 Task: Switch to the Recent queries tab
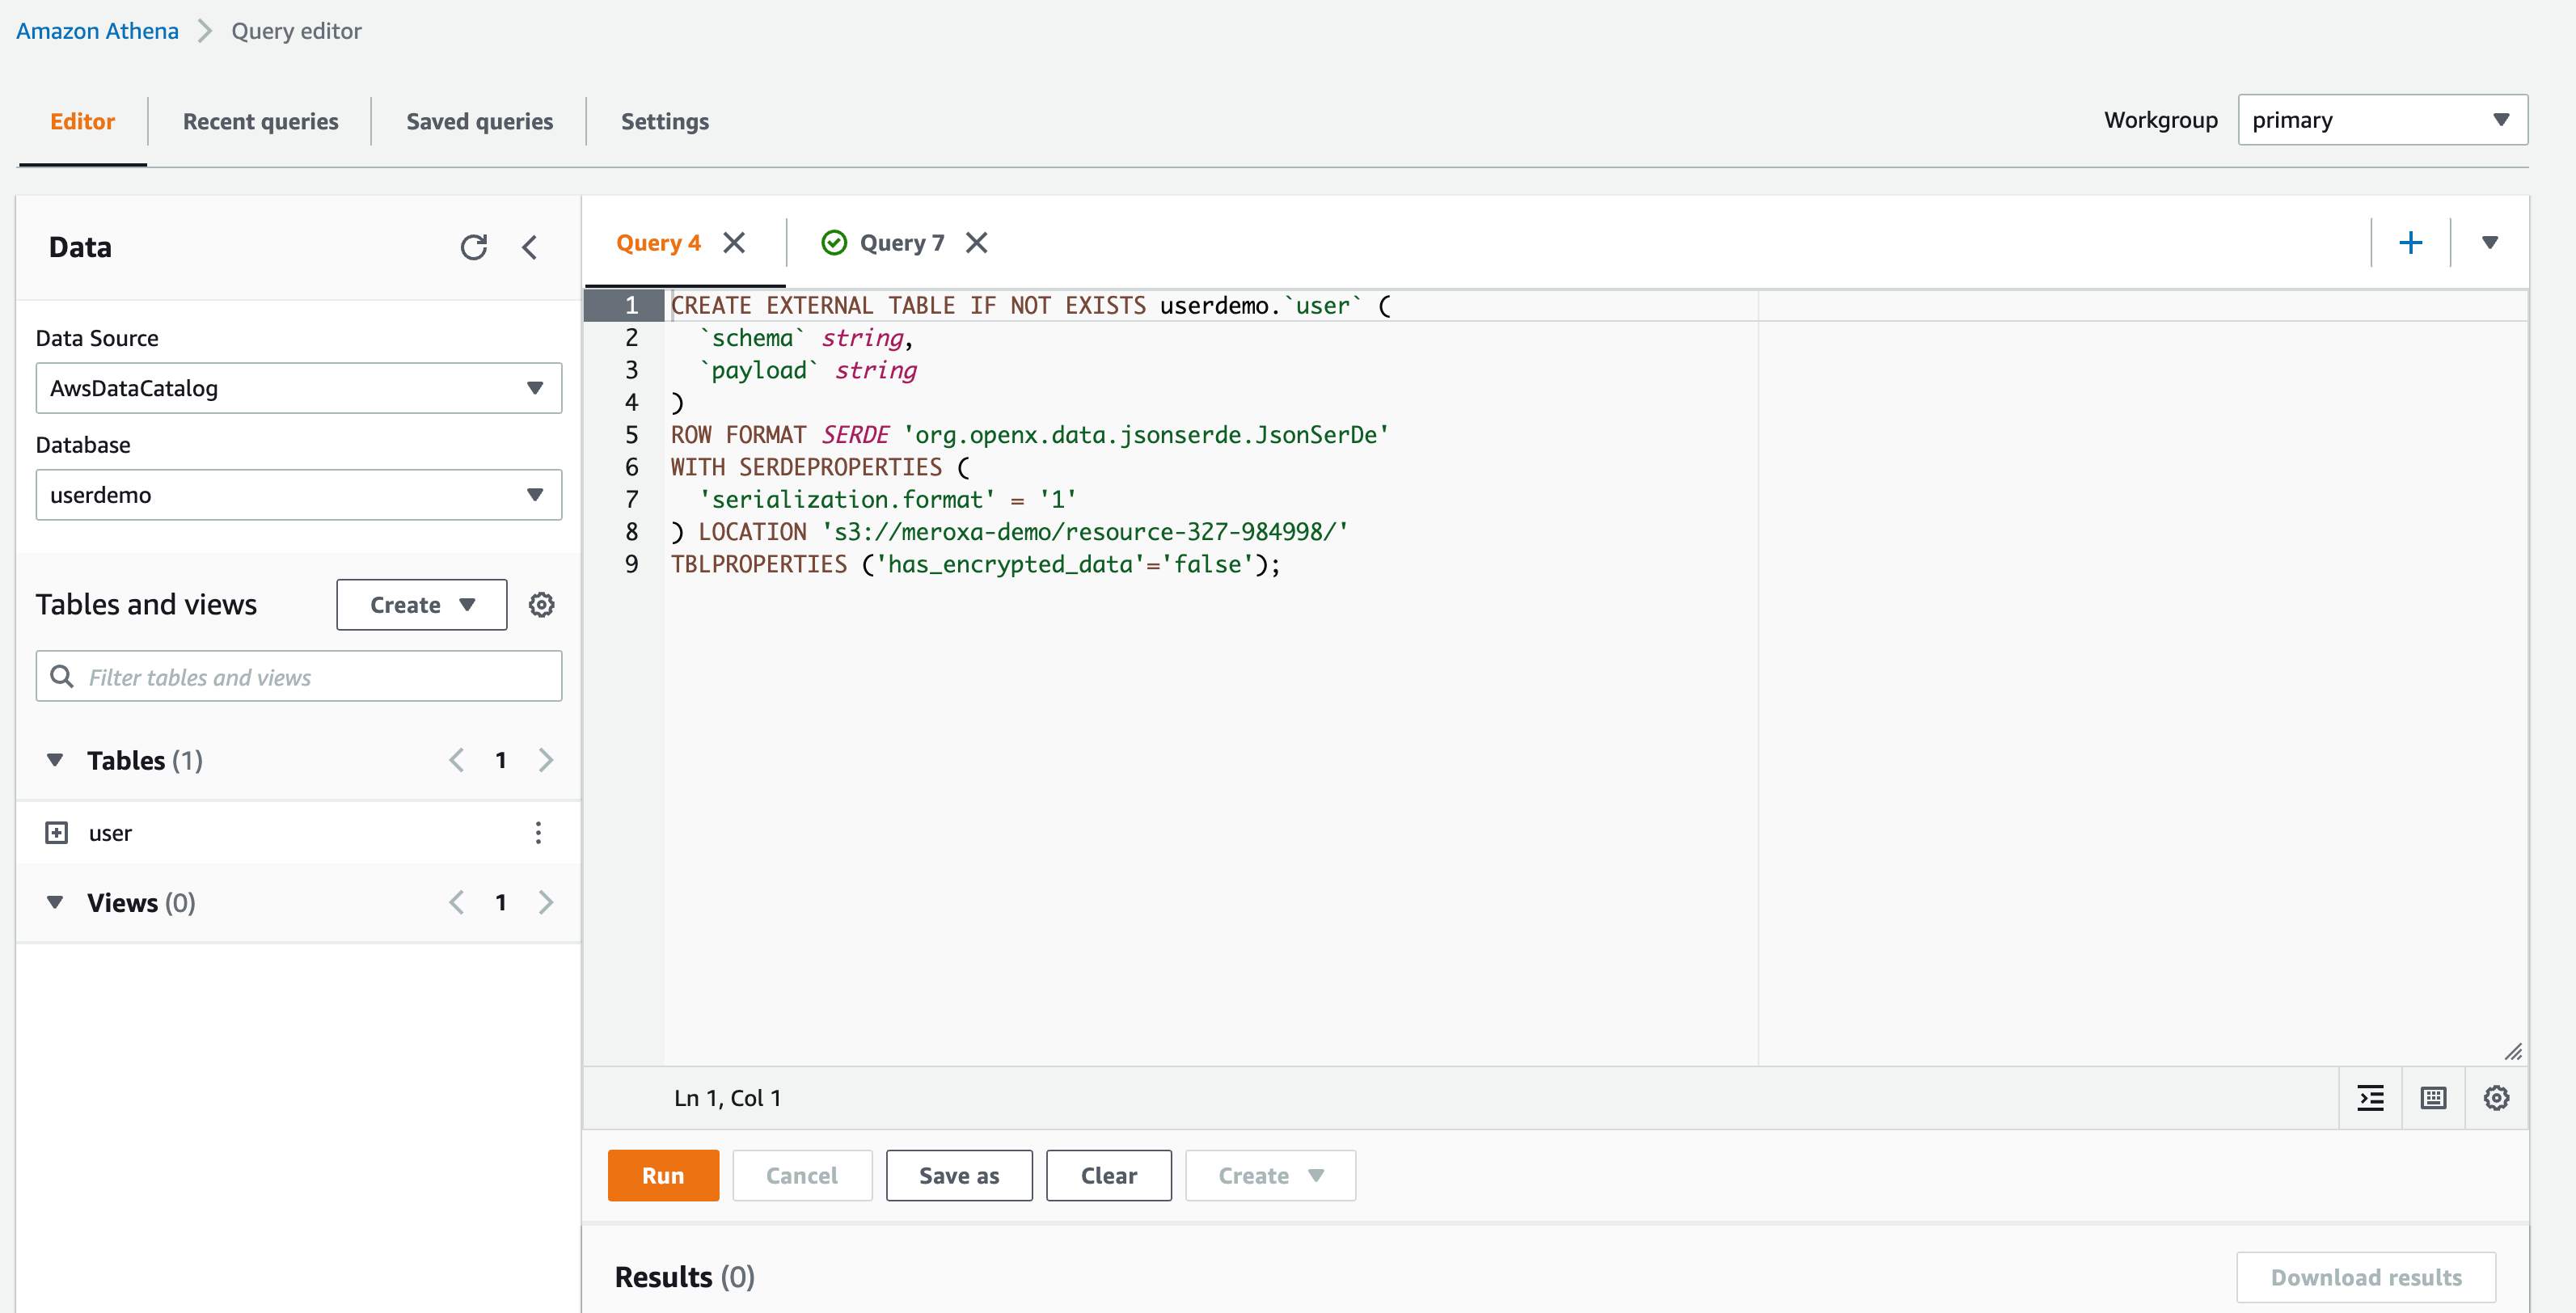coord(260,121)
